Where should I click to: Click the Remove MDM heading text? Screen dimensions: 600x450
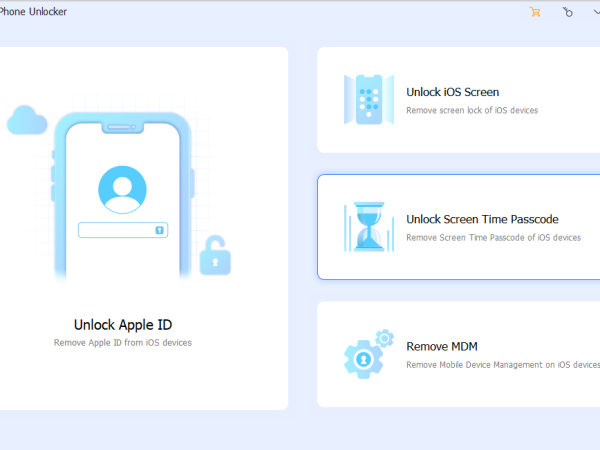(442, 346)
